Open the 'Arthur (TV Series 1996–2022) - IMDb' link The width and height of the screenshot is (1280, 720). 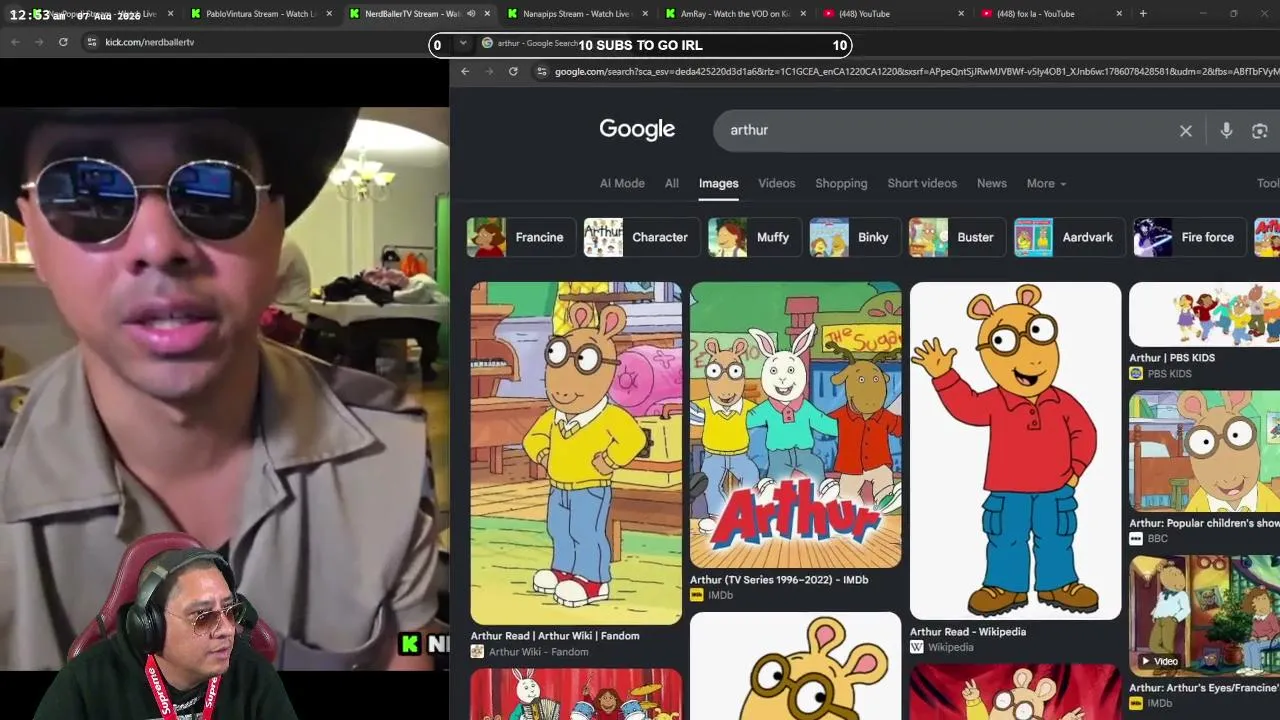pyautogui.click(x=779, y=580)
